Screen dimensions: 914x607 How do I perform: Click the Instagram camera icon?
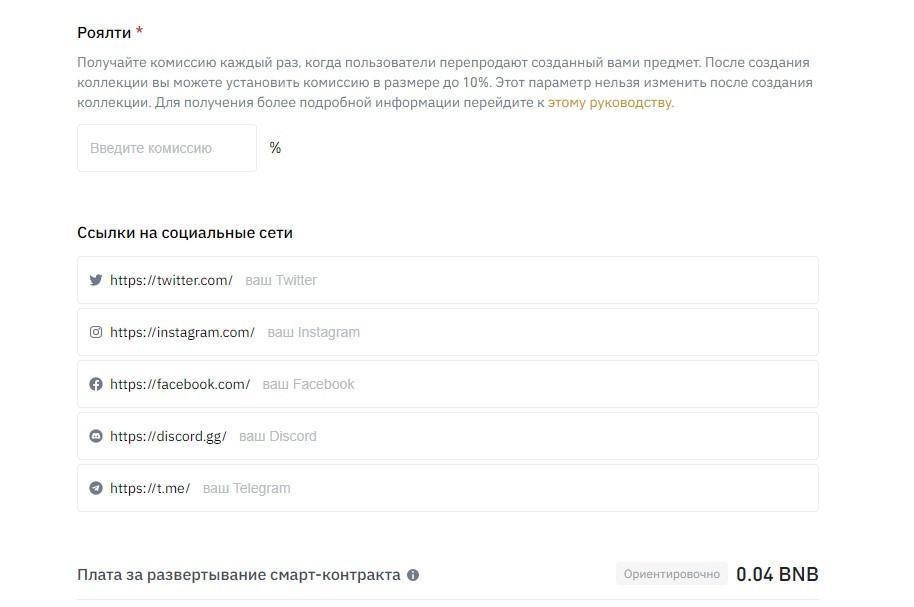coord(95,332)
